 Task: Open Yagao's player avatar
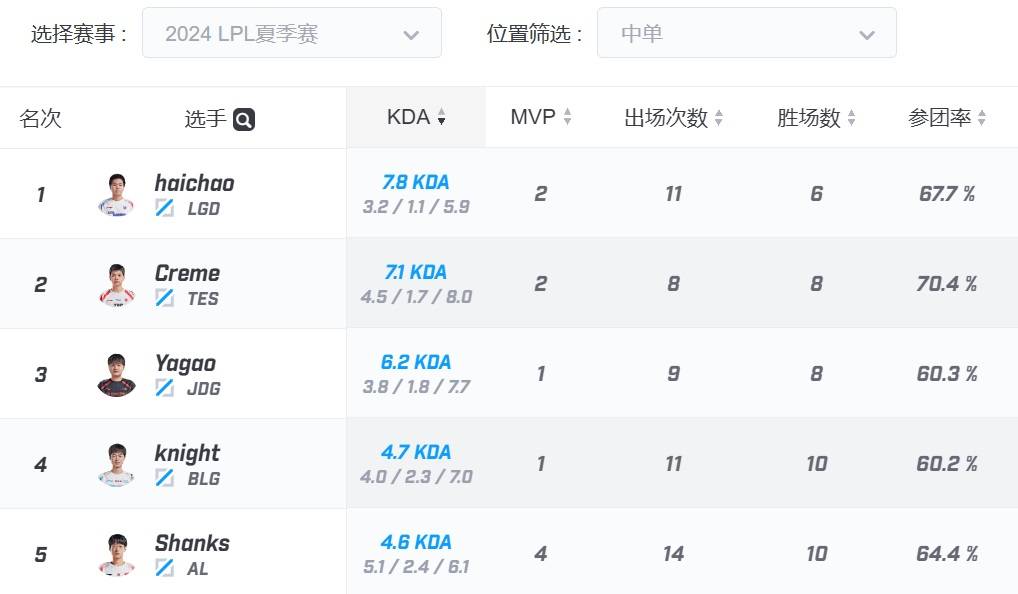point(116,375)
